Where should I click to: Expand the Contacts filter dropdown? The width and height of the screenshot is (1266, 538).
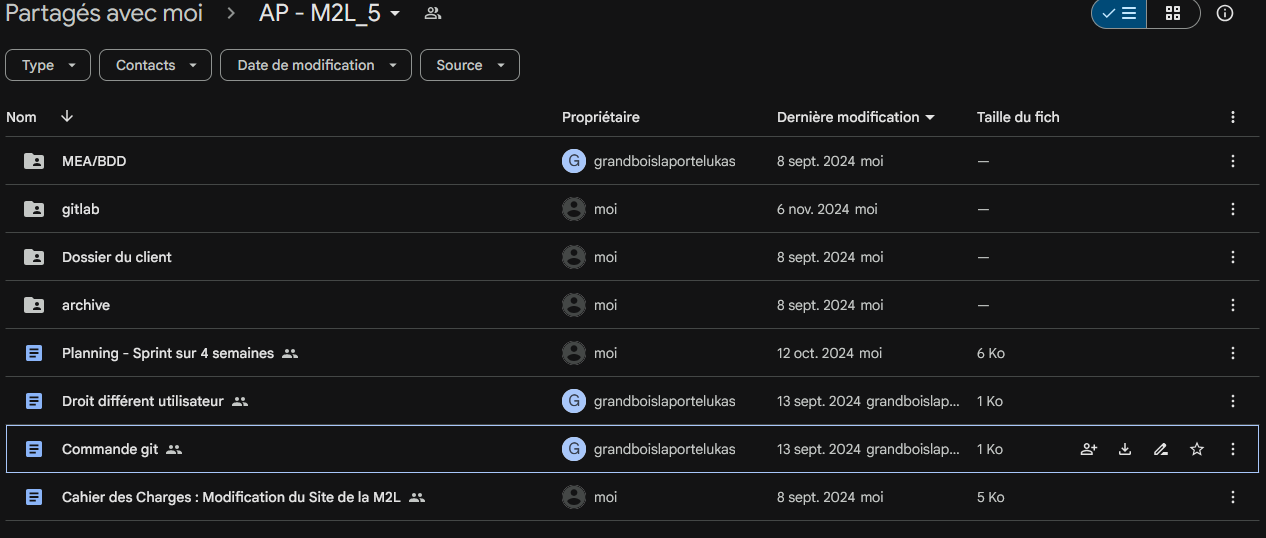[155, 65]
